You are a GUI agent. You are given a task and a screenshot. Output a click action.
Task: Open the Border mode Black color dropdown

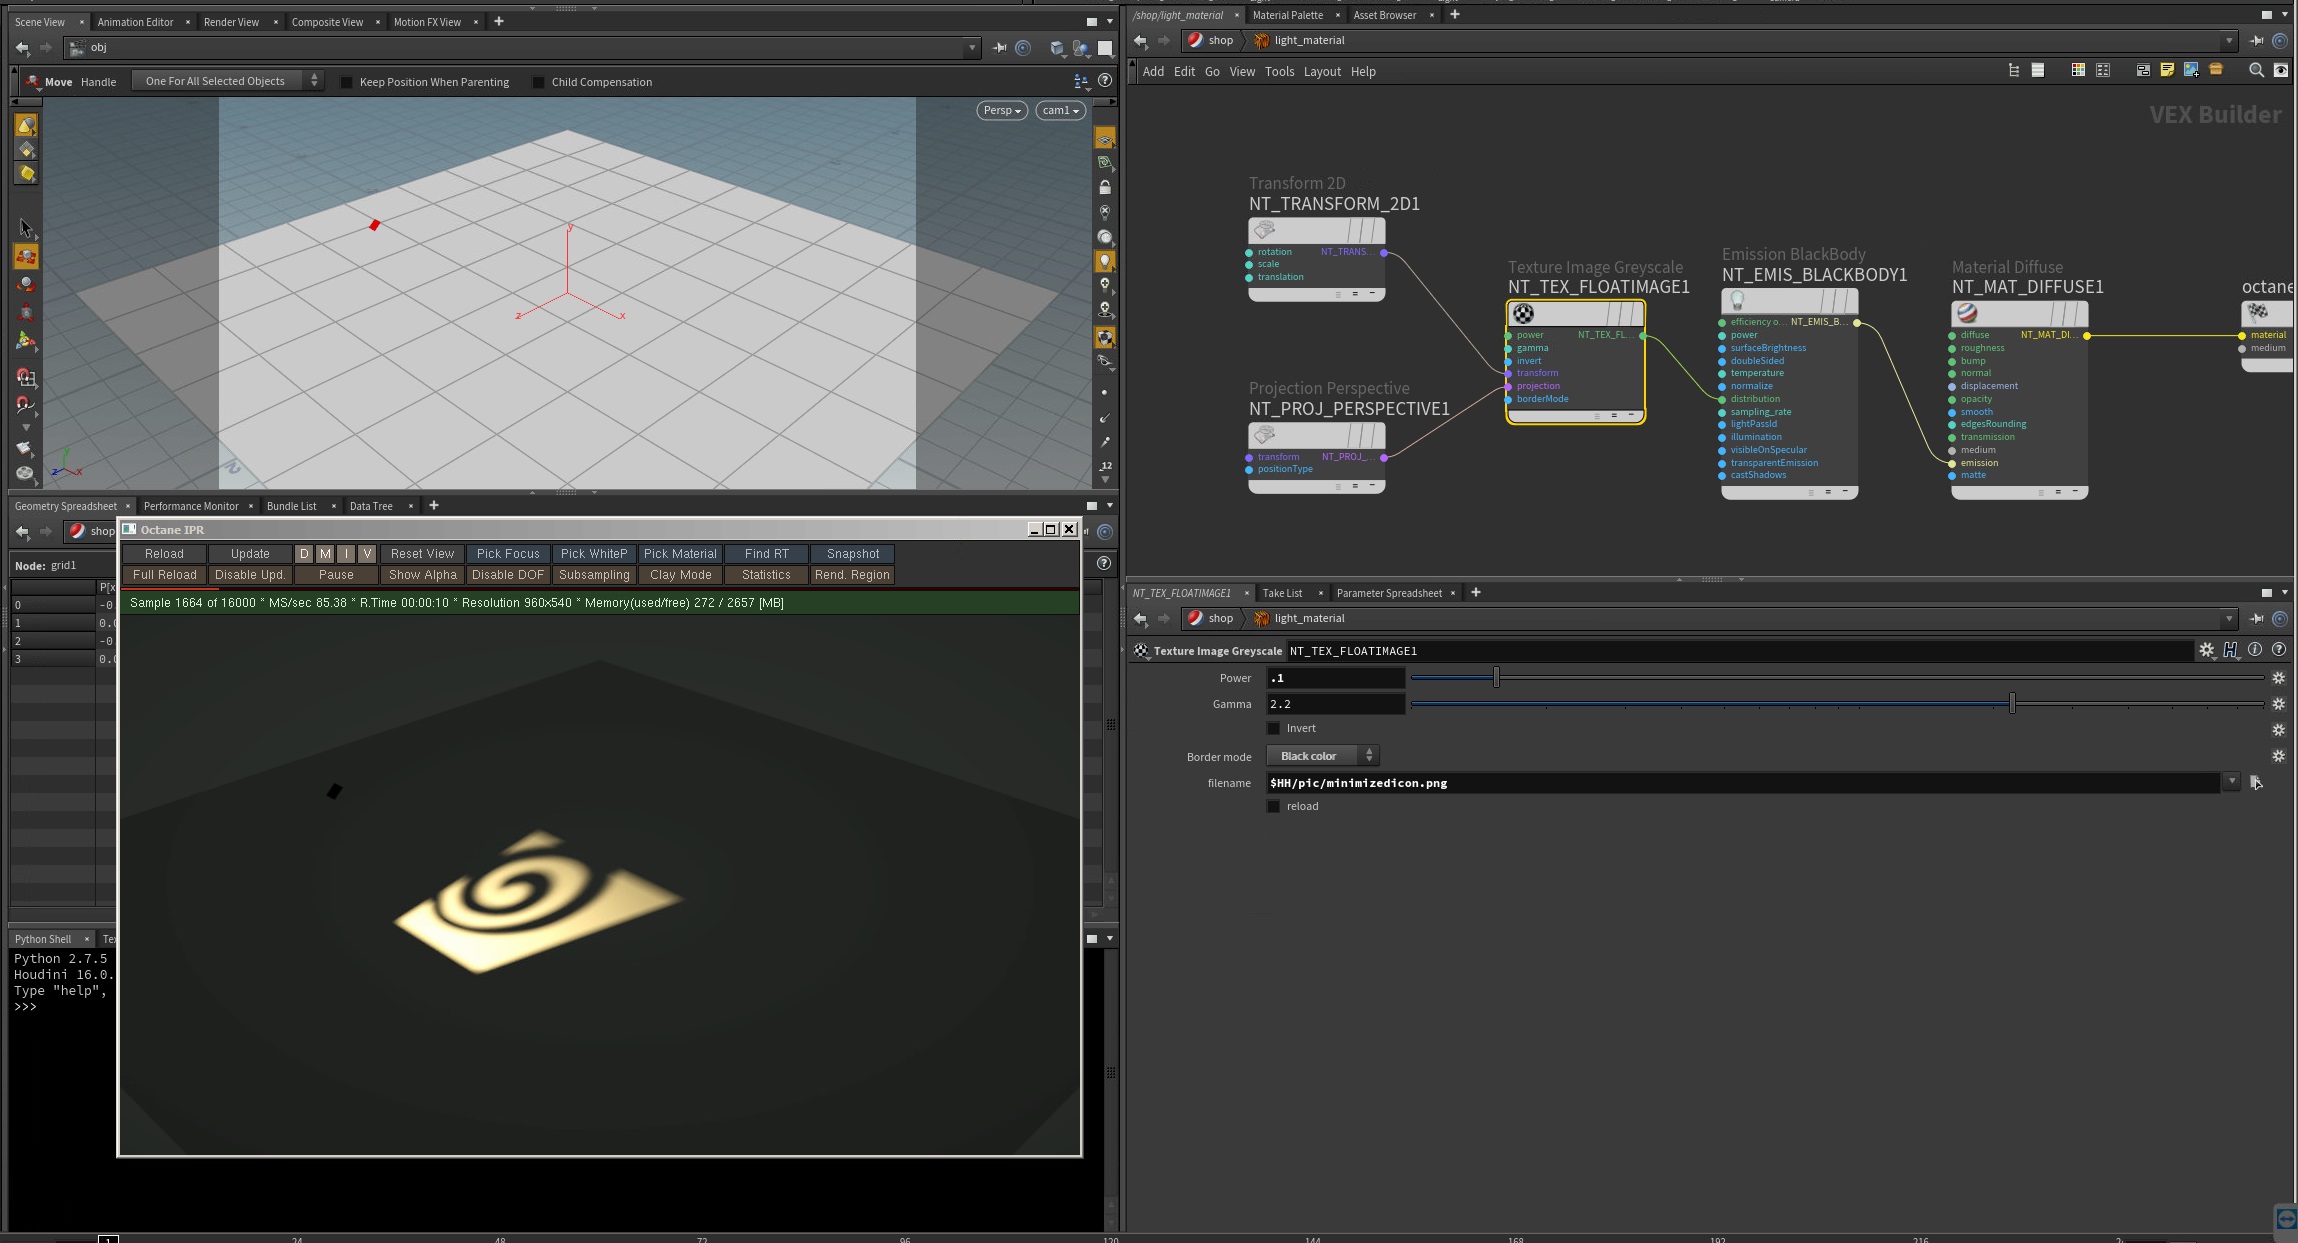(x=1322, y=756)
